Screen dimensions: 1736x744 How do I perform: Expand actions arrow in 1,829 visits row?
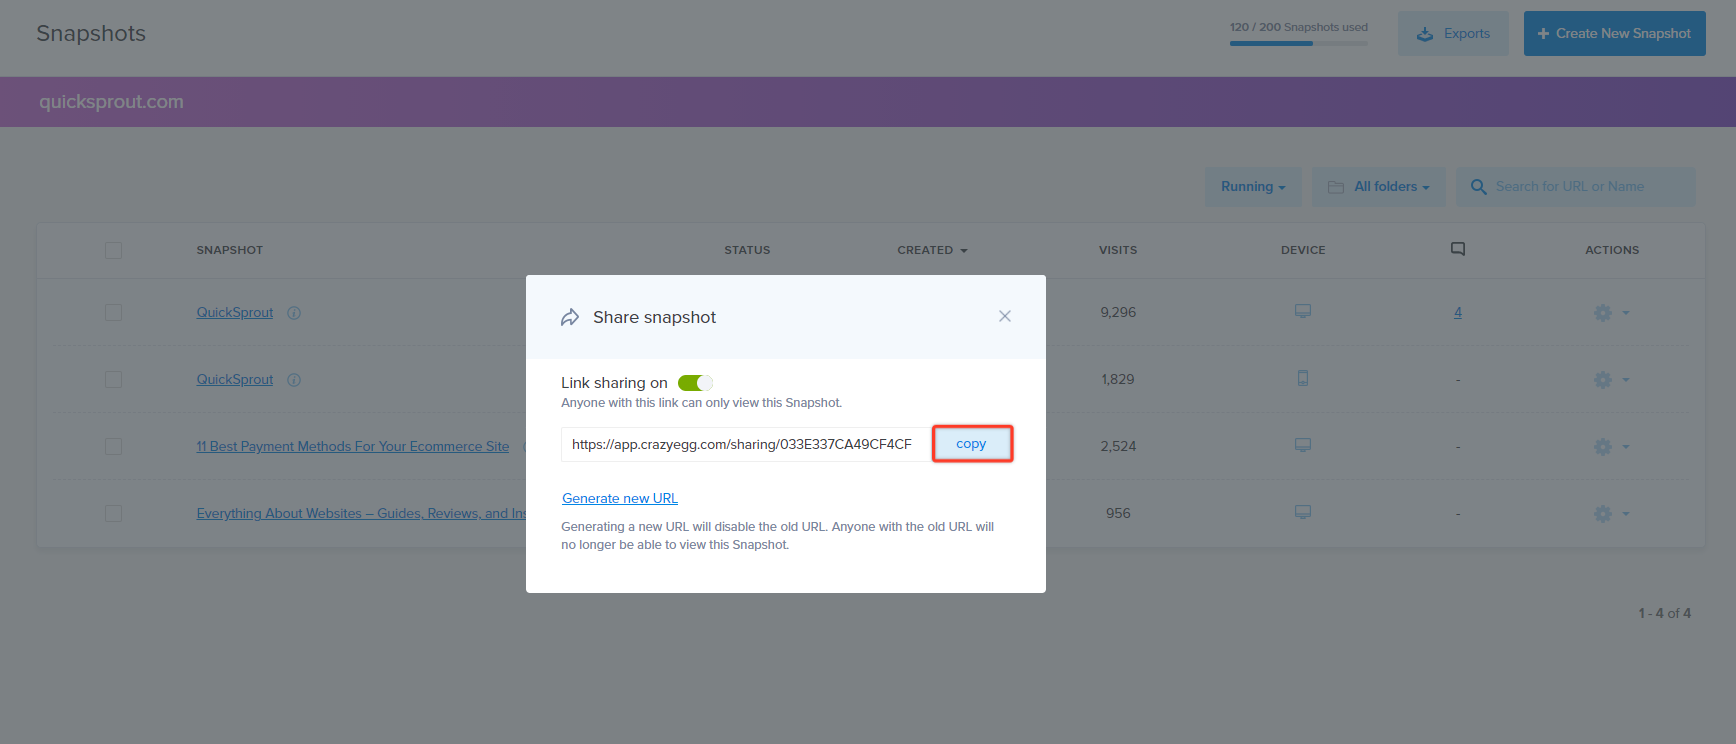(x=1626, y=380)
